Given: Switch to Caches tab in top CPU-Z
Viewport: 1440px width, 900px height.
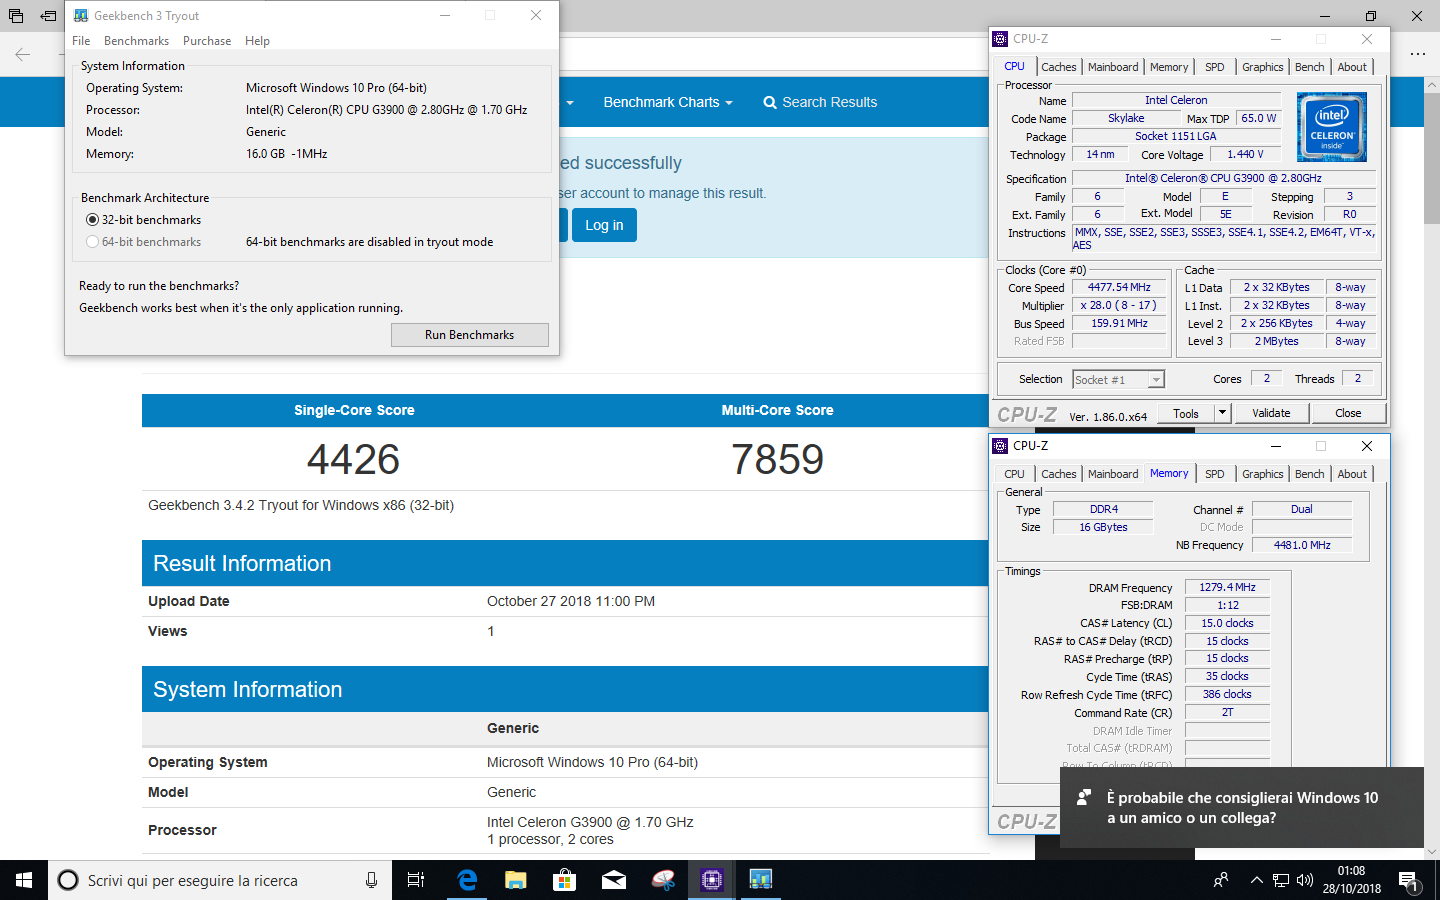Looking at the screenshot, I should (x=1058, y=67).
